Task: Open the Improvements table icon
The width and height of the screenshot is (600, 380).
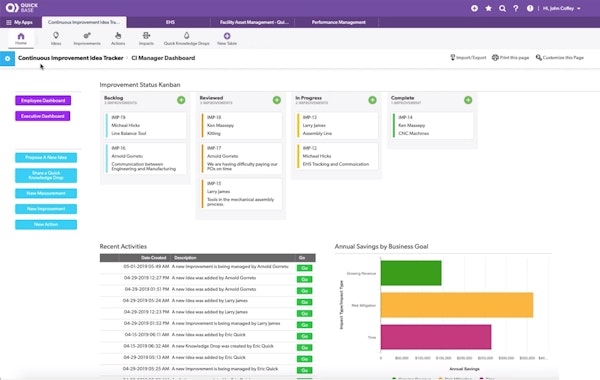Action: [87, 38]
